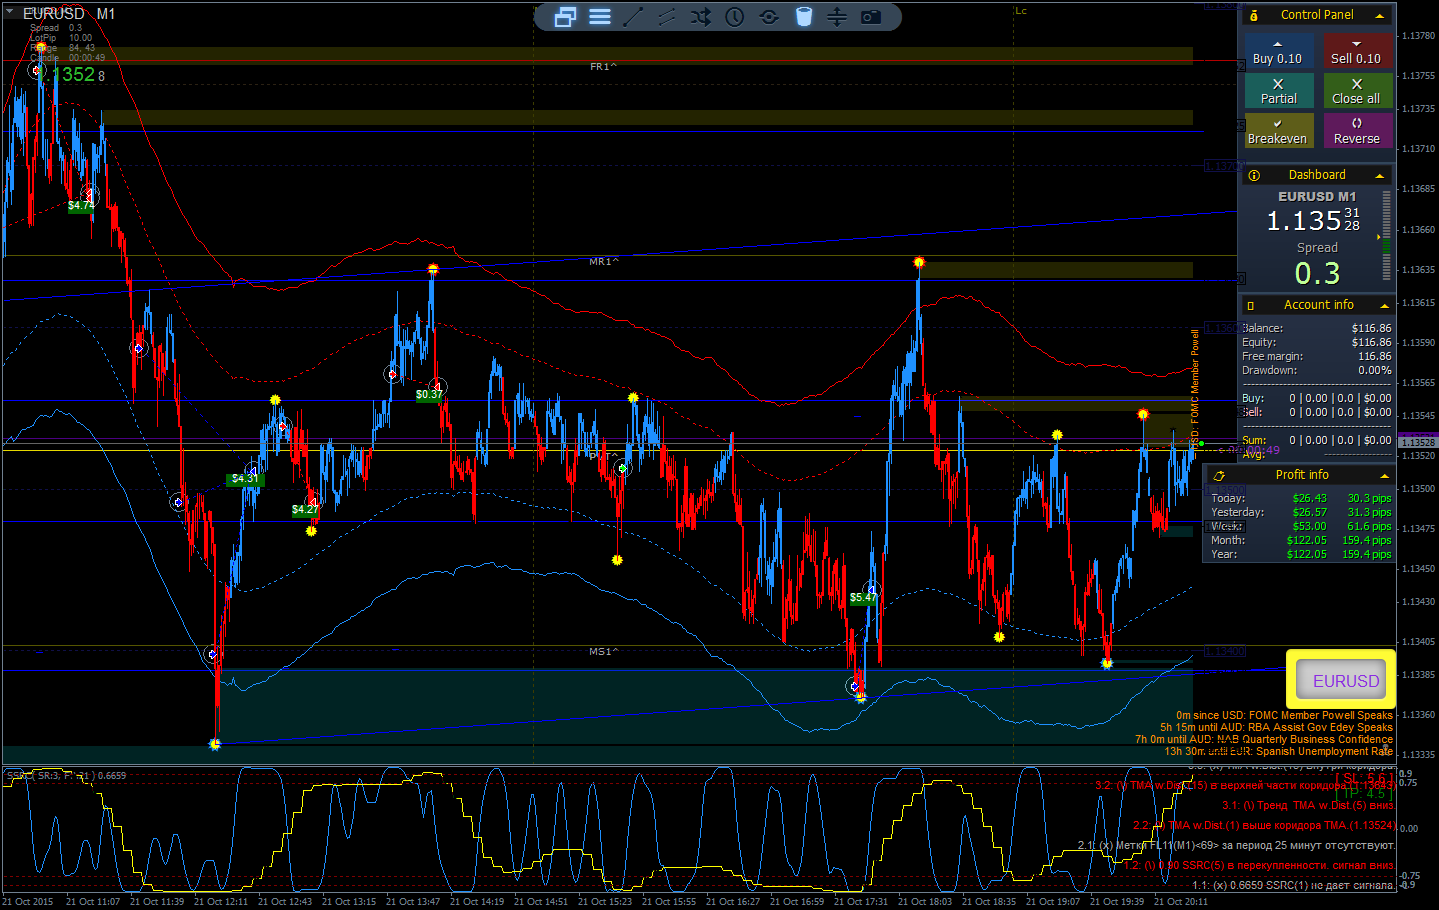Click the trash bin delete icon
1439x910 pixels.
click(x=804, y=17)
